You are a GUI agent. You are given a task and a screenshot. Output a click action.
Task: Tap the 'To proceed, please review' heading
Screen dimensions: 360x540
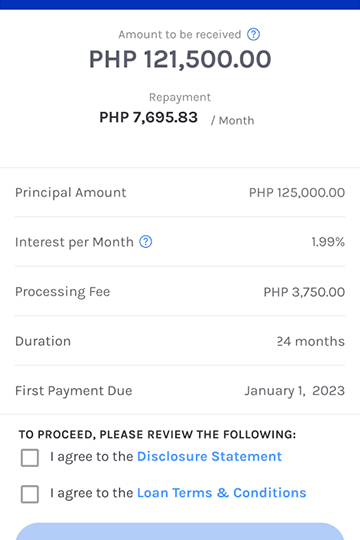pyautogui.click(x=157, y=434)
